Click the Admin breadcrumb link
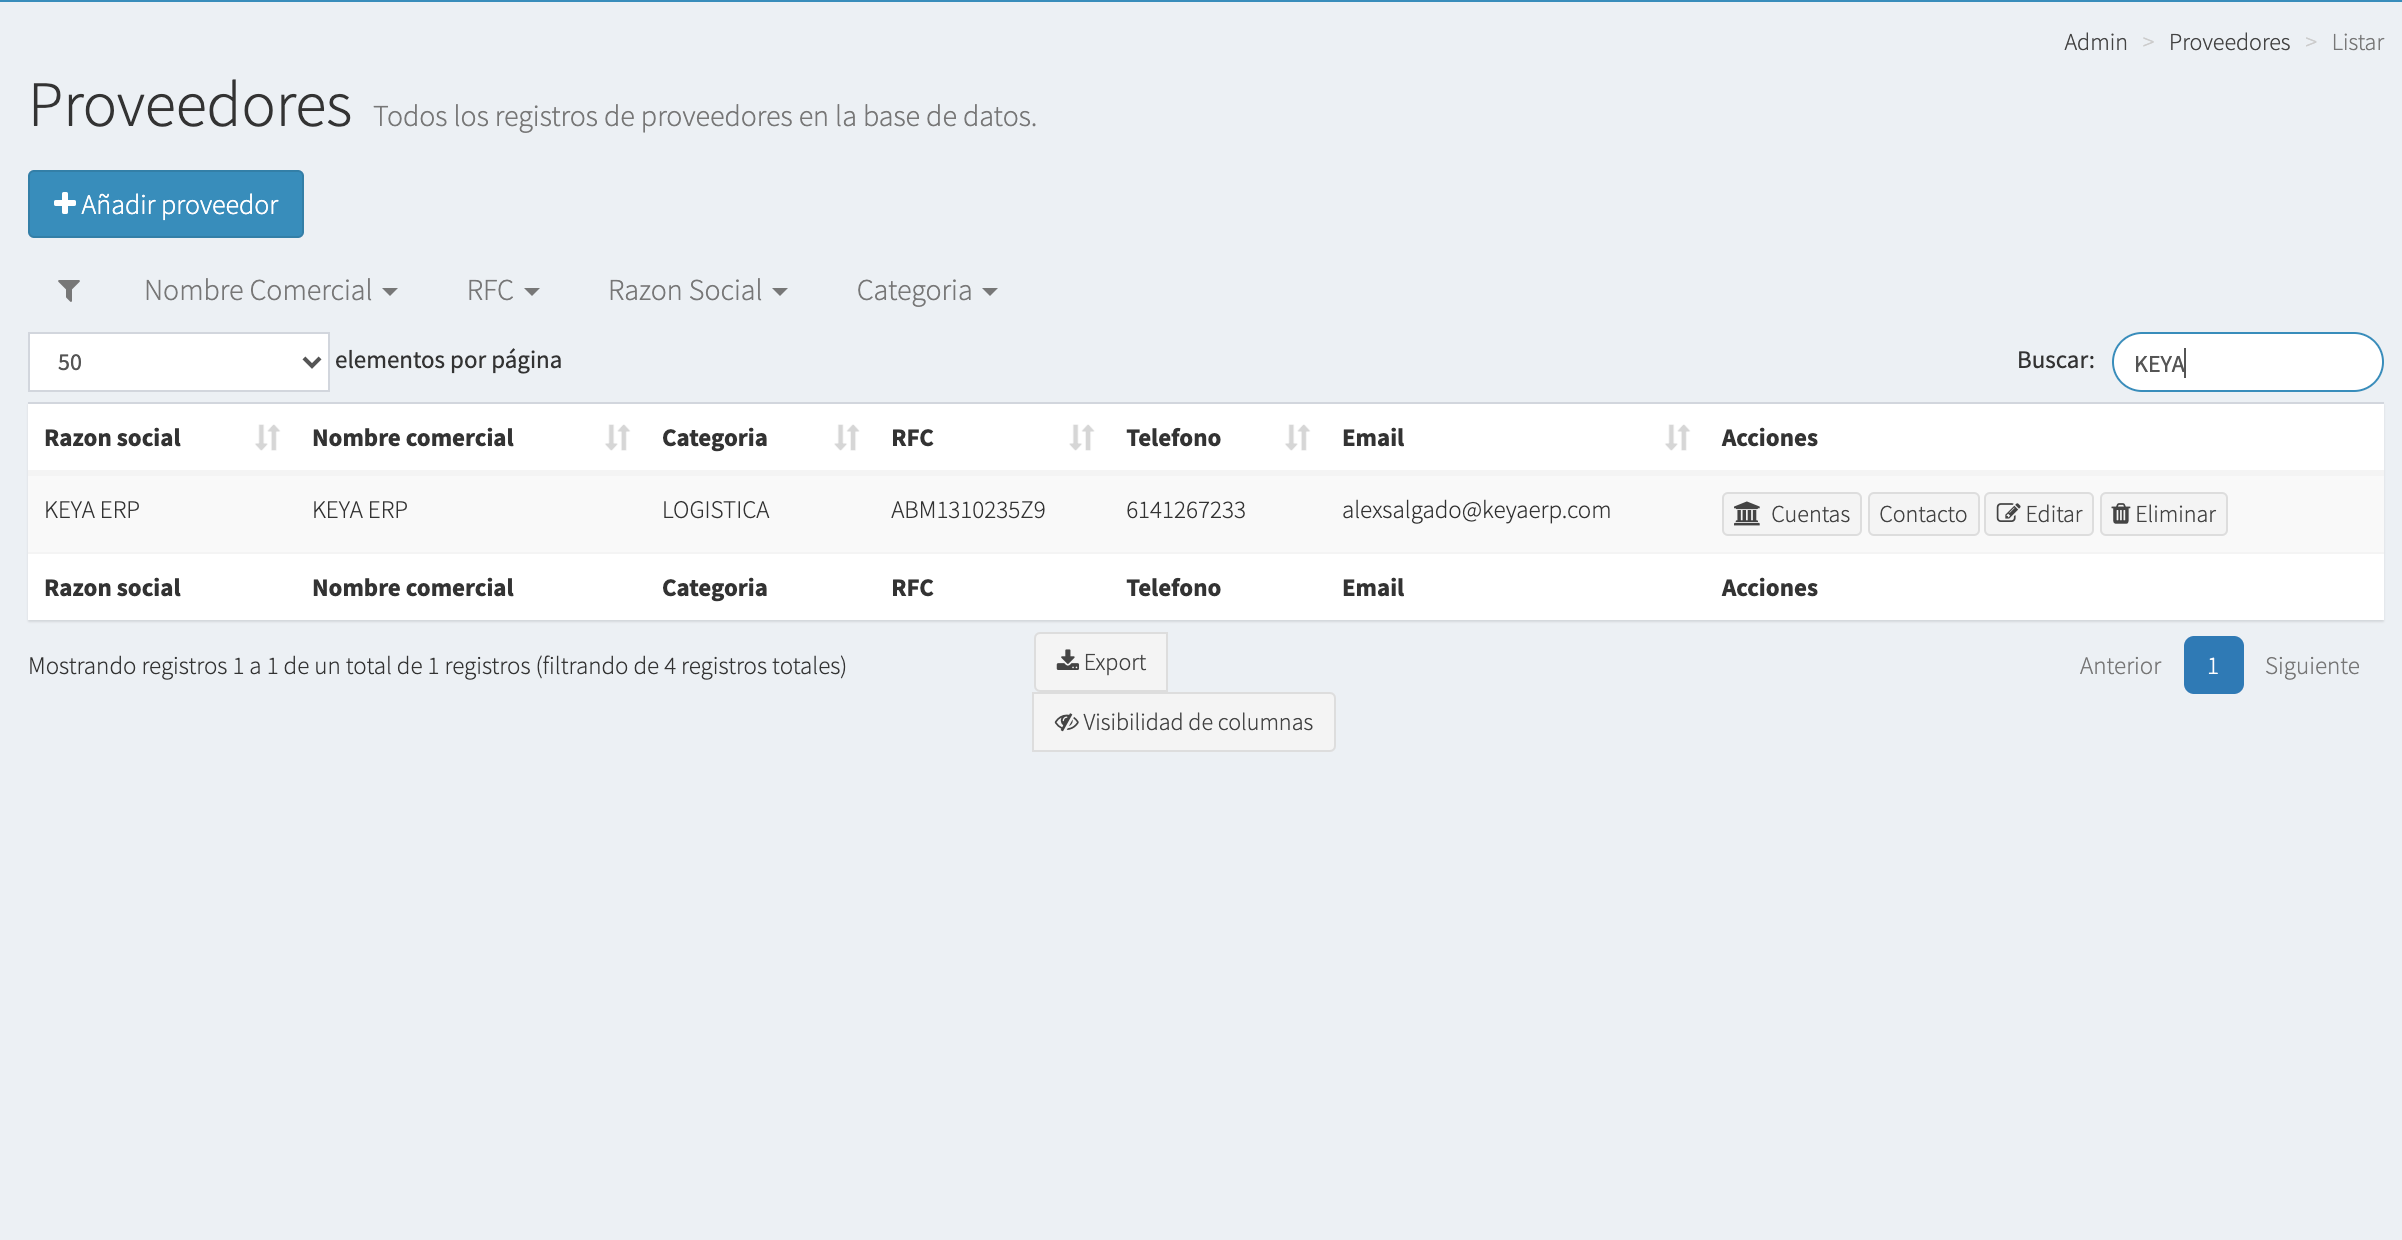Screen dimensions: 2402x1240 2095,42
